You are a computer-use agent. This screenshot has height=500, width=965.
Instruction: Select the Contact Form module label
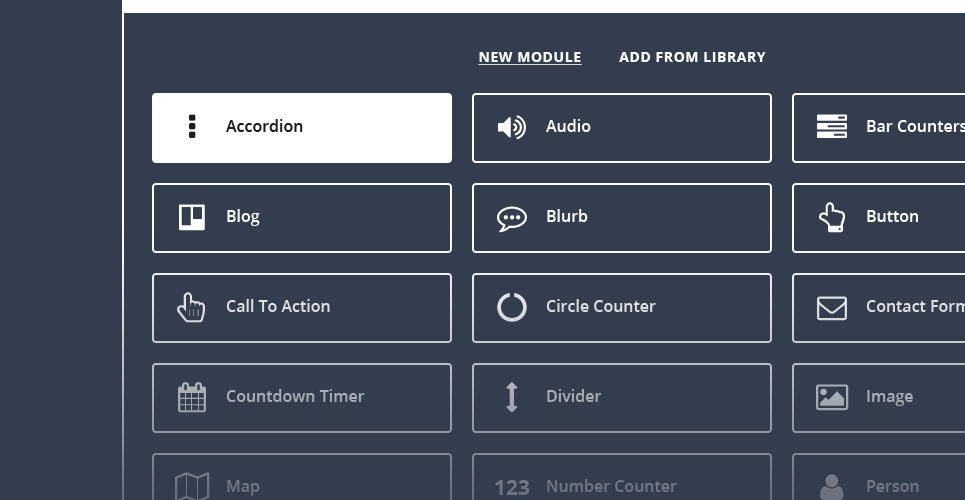pyautogui.click(x=915, y=306)
